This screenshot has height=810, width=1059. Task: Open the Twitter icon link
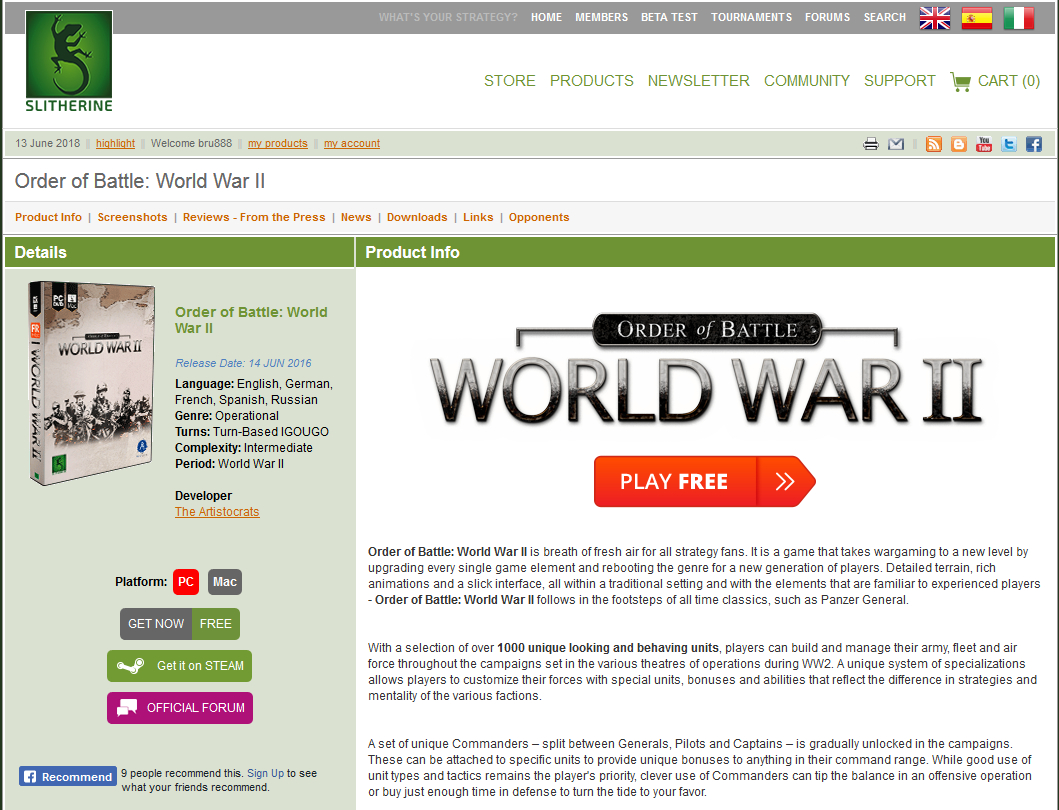[1009, 144]
